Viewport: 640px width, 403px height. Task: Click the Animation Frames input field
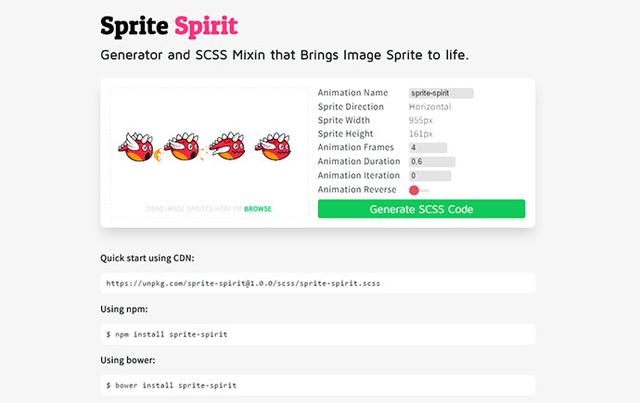point(428,148)
